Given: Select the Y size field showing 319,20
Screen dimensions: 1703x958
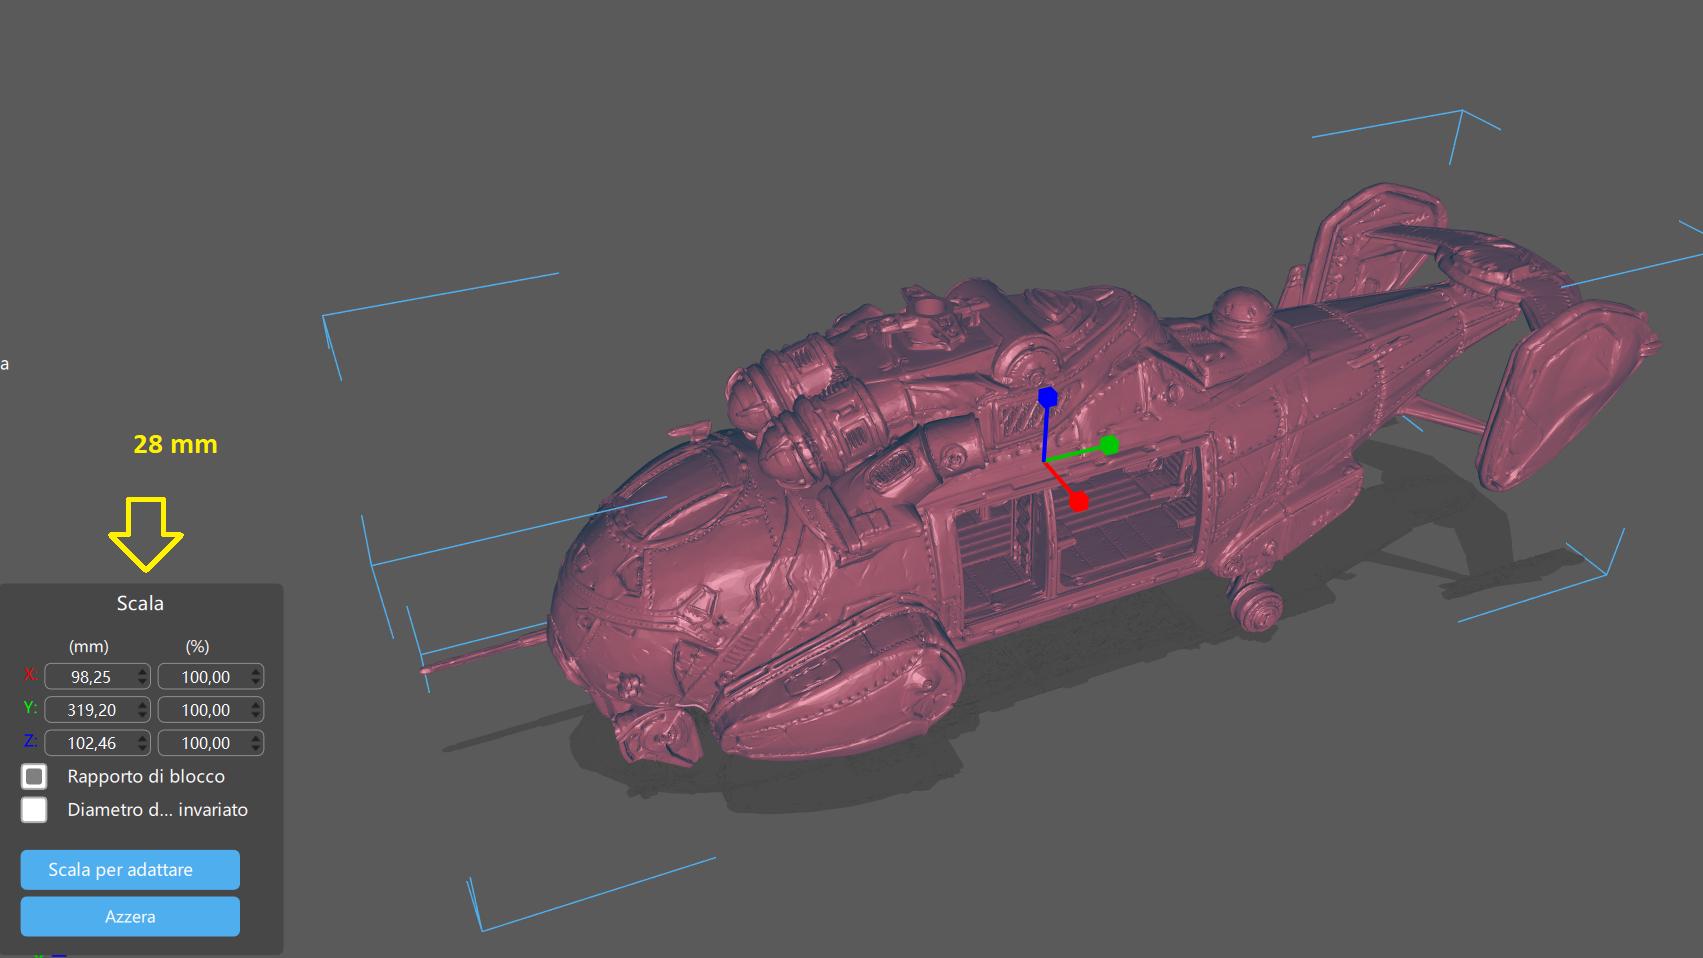Looking at the screenshot, I should (x=90, y=710).
